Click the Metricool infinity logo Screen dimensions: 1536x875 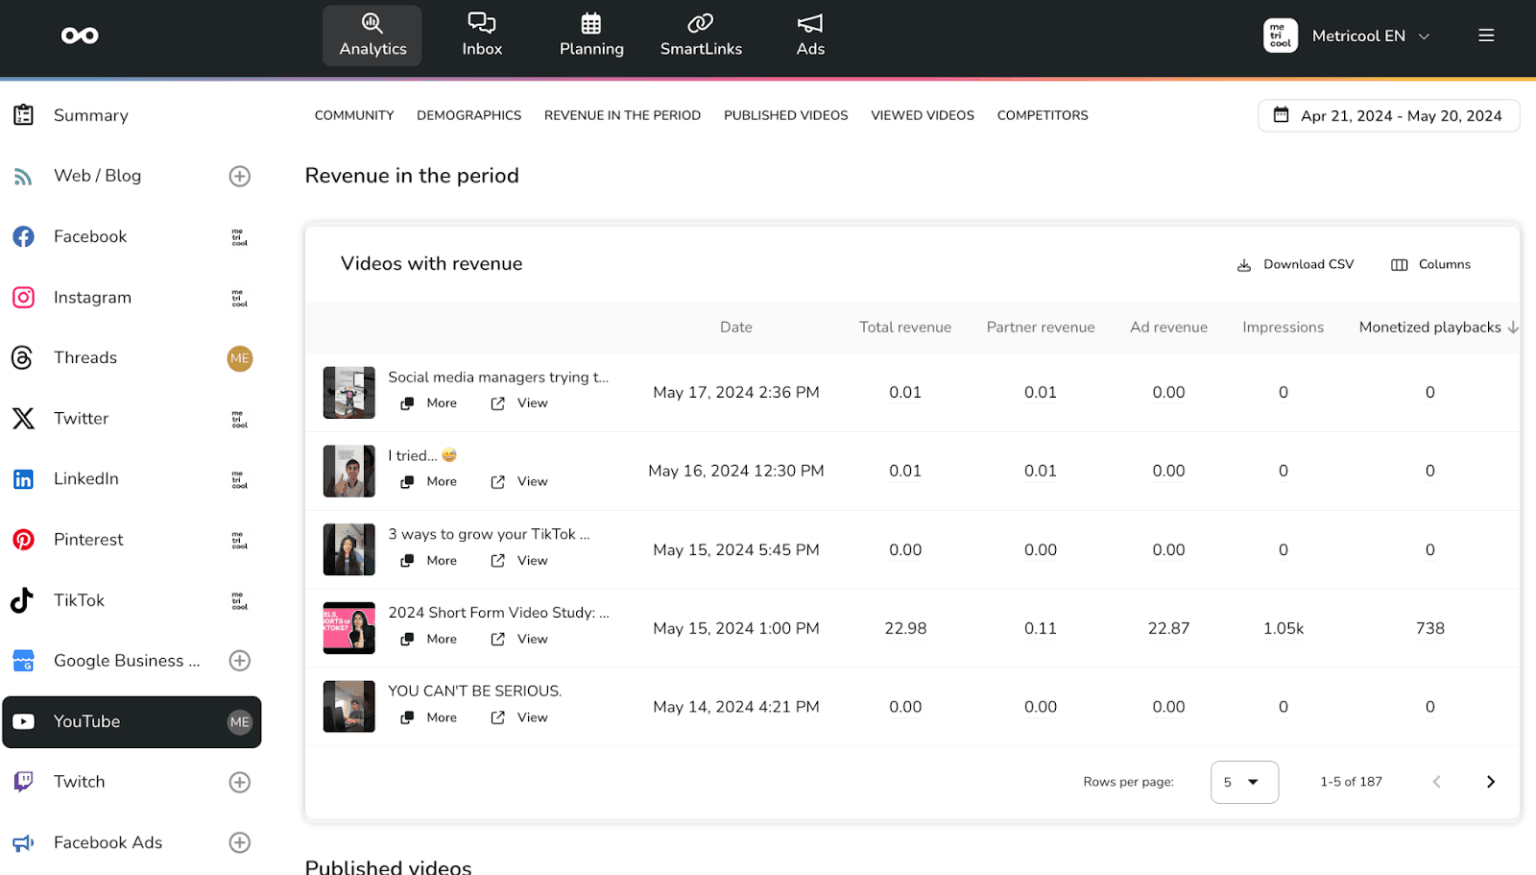click(80, 35)
